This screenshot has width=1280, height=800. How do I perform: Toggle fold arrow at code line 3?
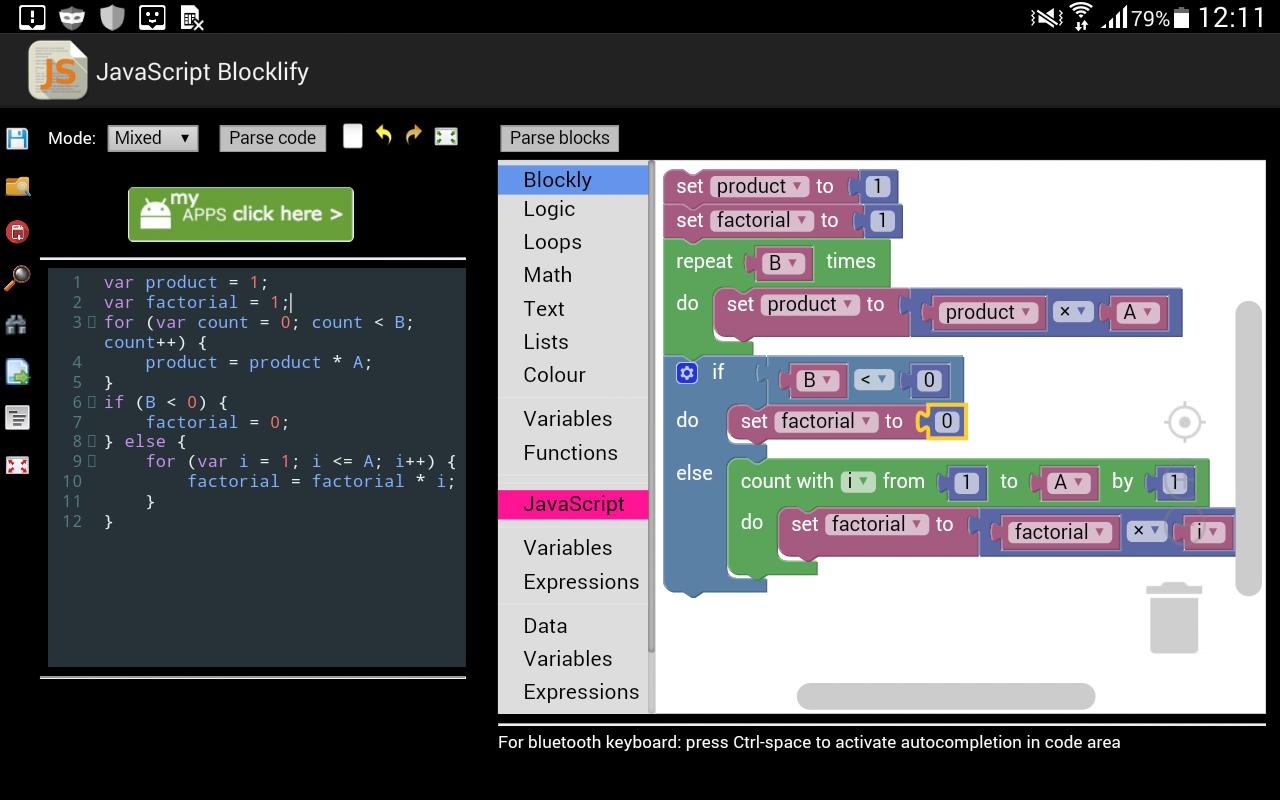pyautogui.click(x=92, y=322)
